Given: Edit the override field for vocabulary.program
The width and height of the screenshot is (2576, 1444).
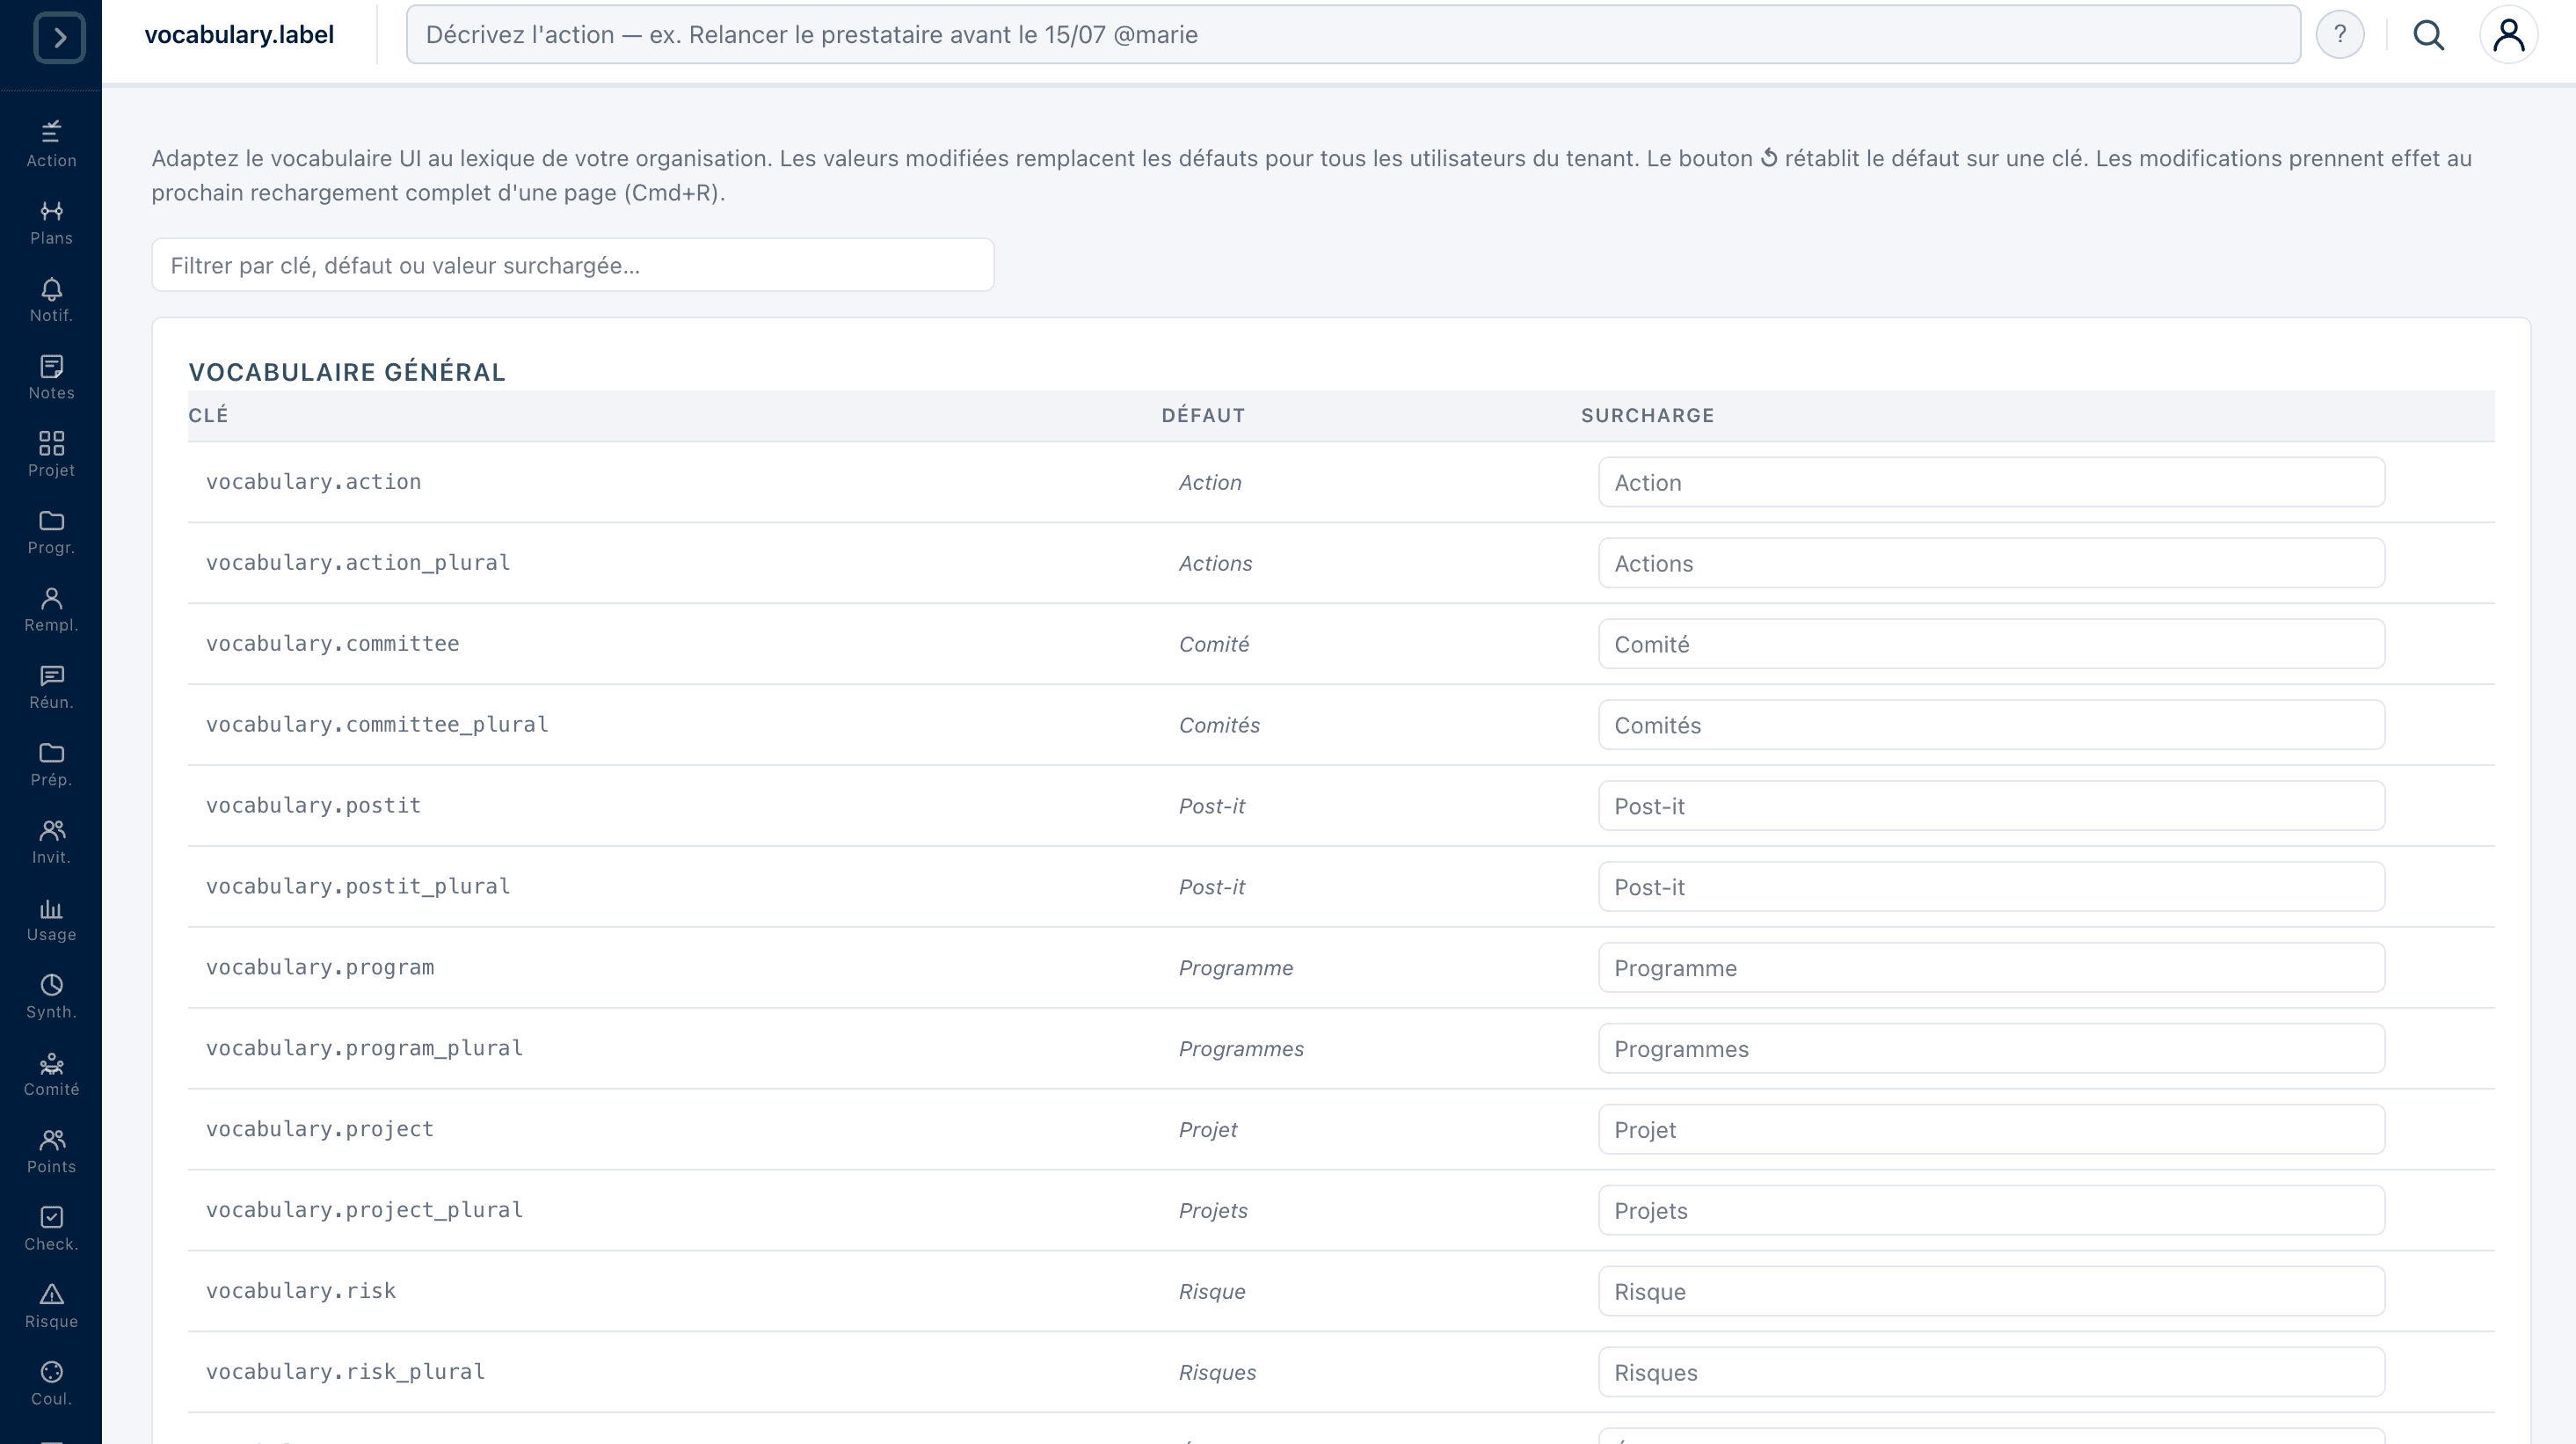Looking at the screenshot, I should [1991, 968].
